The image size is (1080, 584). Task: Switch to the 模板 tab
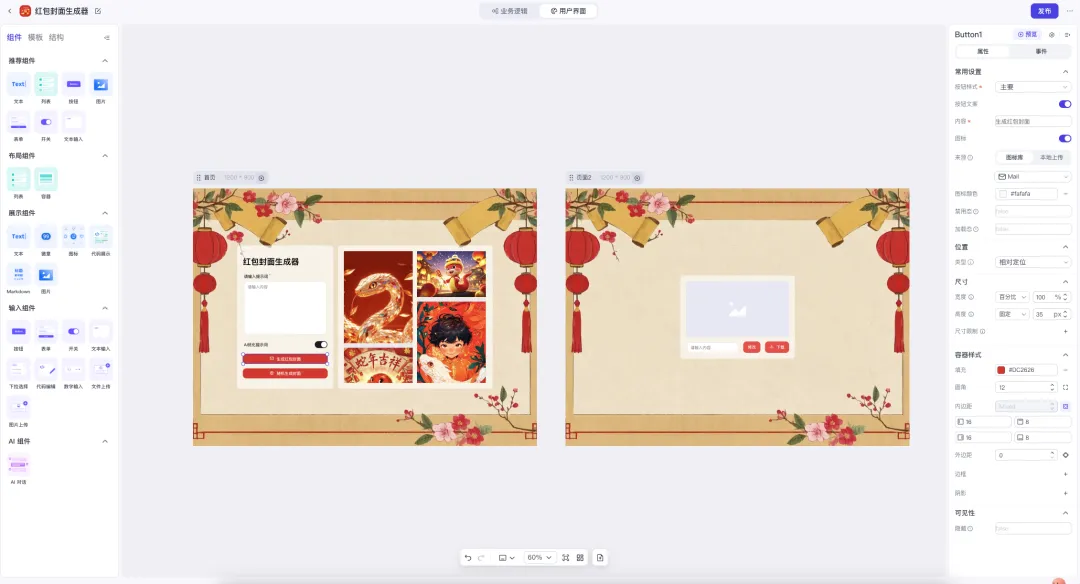[x=35, y=38]
